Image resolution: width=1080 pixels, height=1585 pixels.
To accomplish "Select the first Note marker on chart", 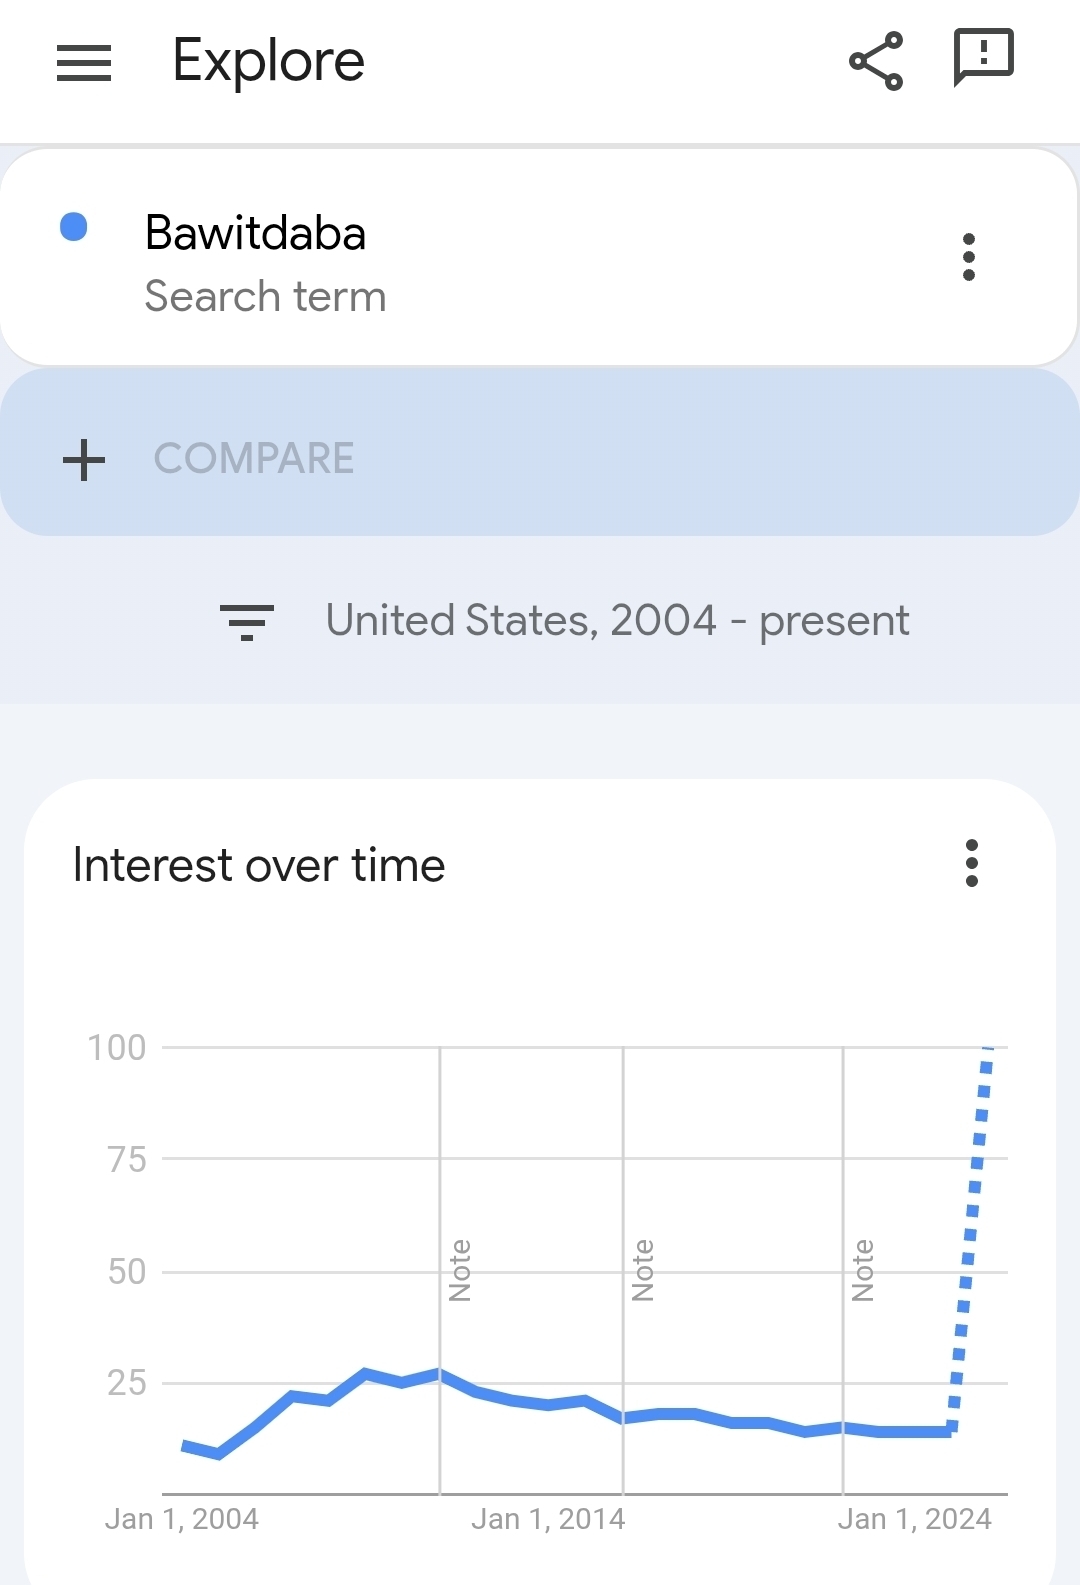I will tap(459, 1270).
